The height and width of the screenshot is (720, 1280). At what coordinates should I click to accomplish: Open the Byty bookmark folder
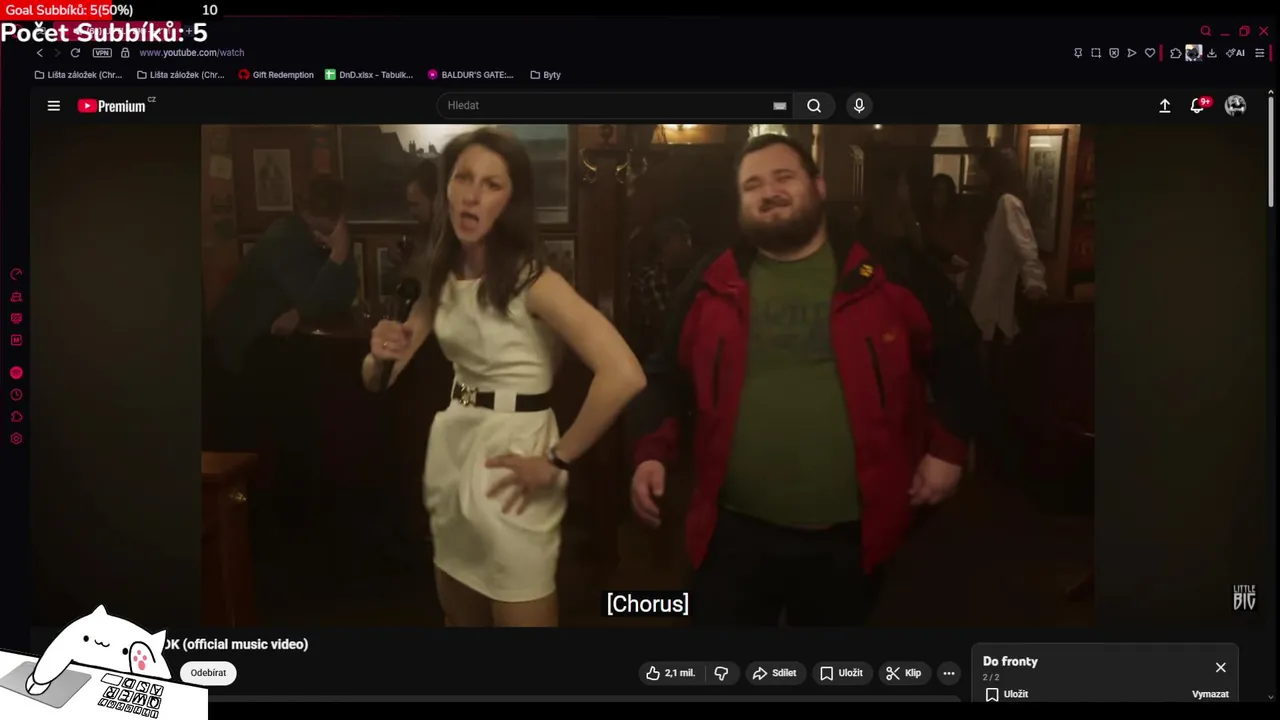545,75
